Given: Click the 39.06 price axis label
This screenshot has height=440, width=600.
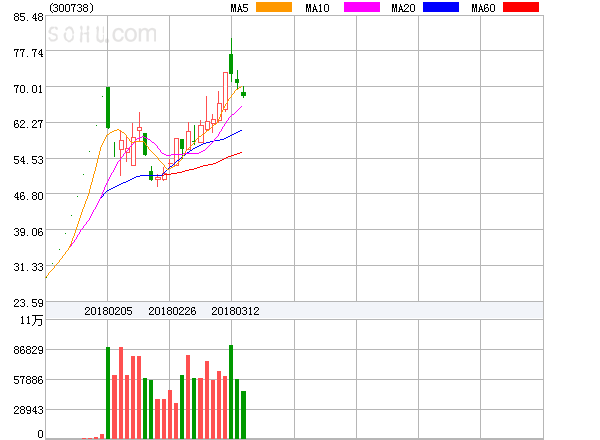Looking at the screenshot, I should pos(28,232).
